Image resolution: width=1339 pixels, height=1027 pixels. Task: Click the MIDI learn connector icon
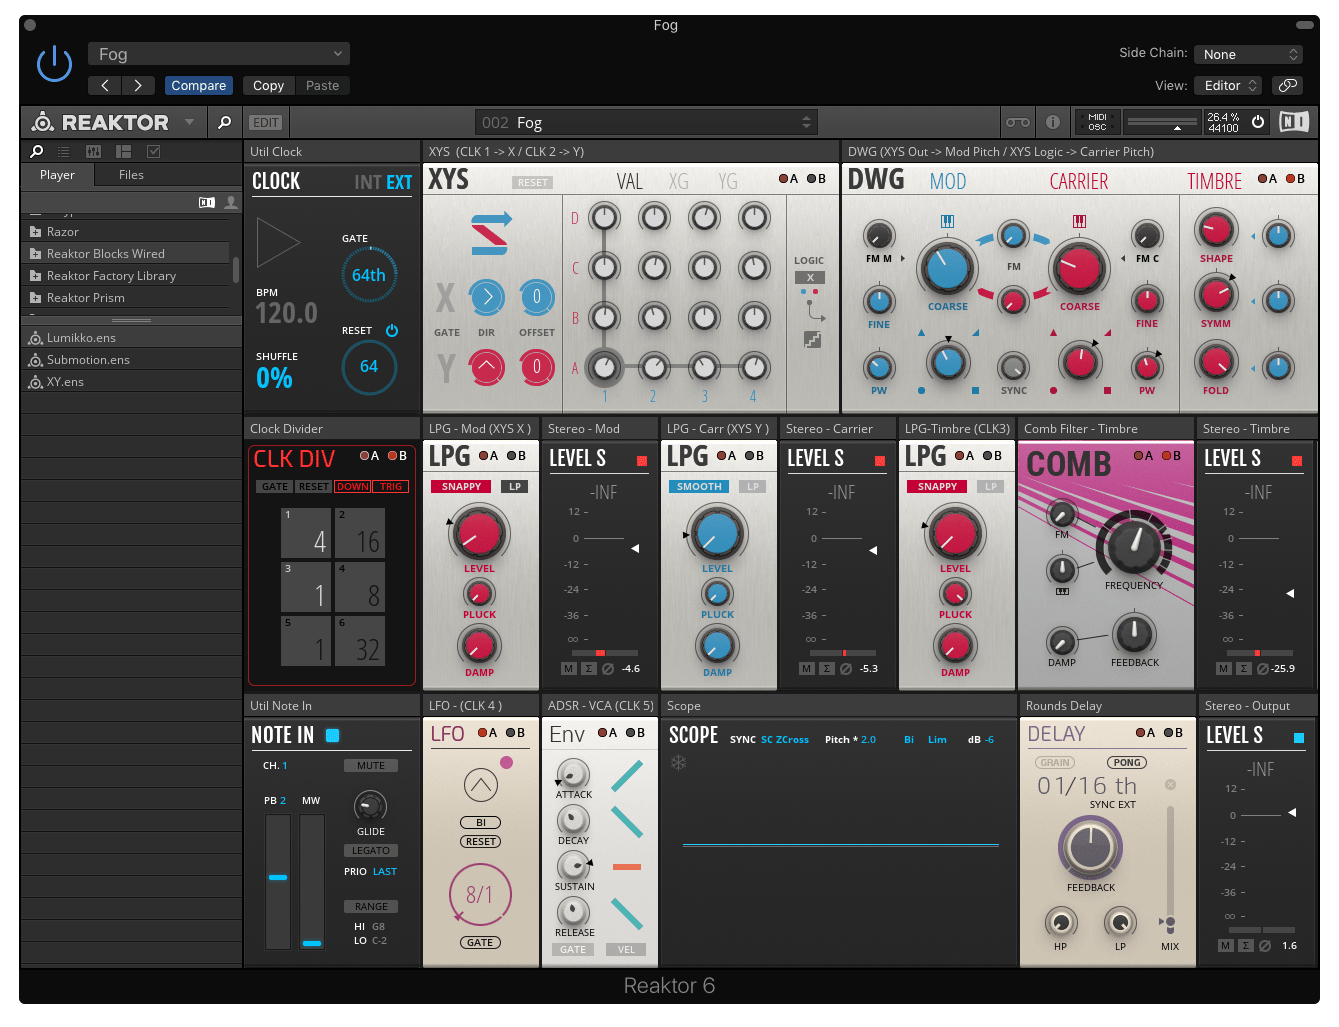point(1018,122)
